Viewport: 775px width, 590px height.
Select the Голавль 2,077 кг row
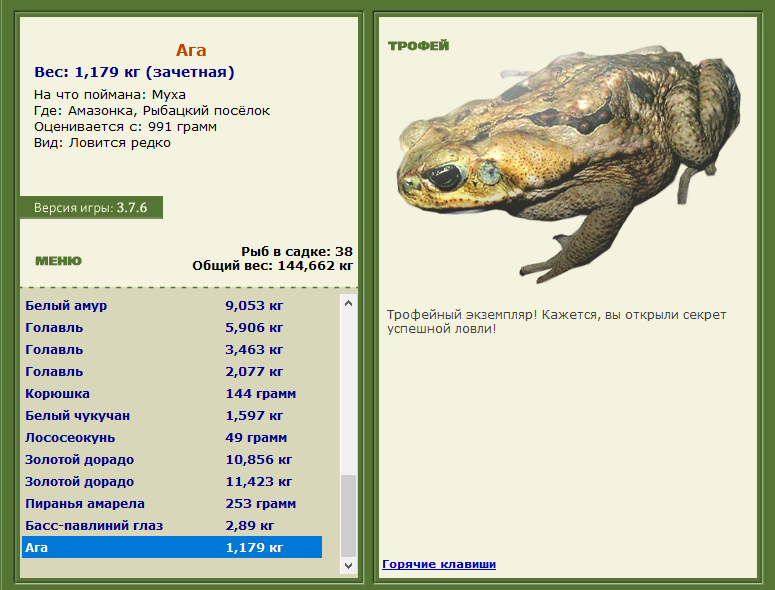[172, 372]
